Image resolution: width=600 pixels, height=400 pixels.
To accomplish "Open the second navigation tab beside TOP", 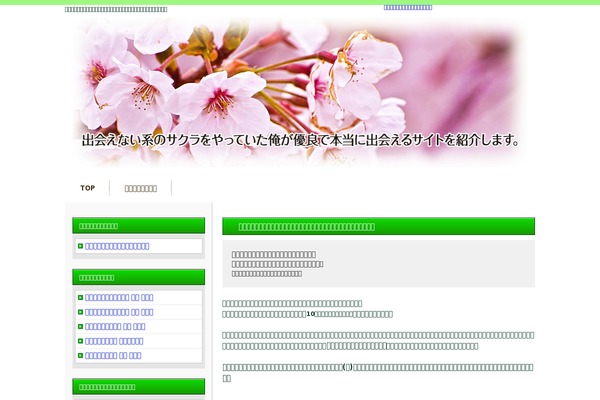I will (x=140, y=188).
